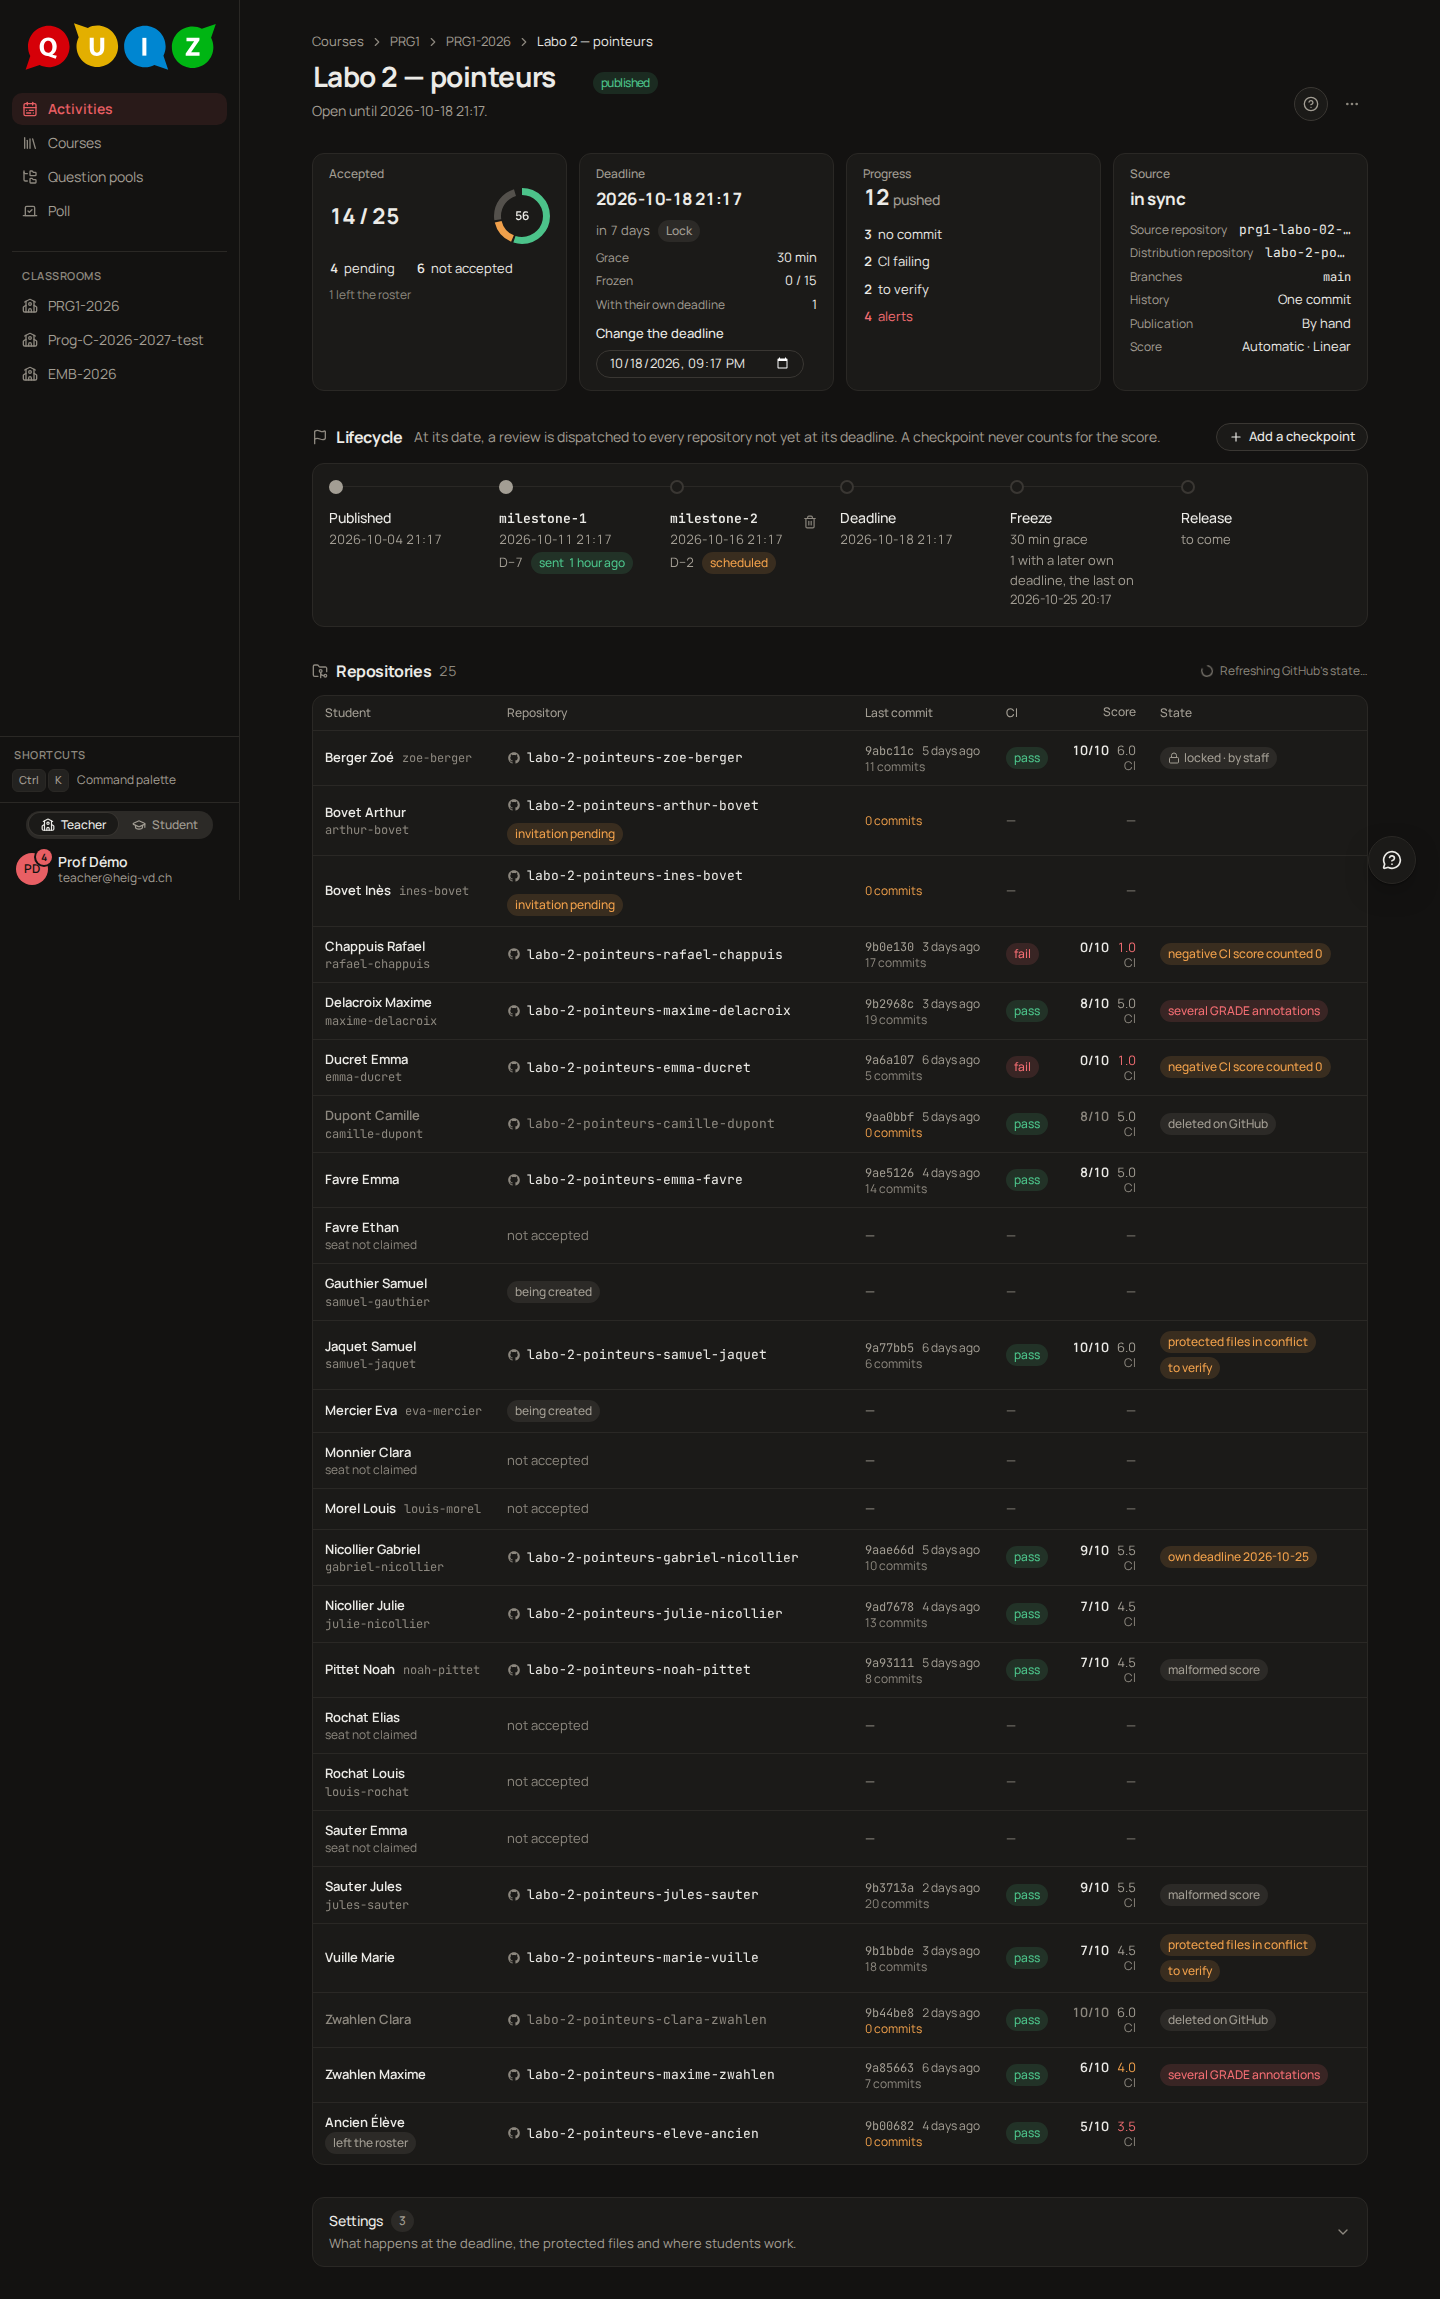Click the Add a checkpoint button
This screenshot has width=1440, height=2299.
click(x=1291, y=437)
